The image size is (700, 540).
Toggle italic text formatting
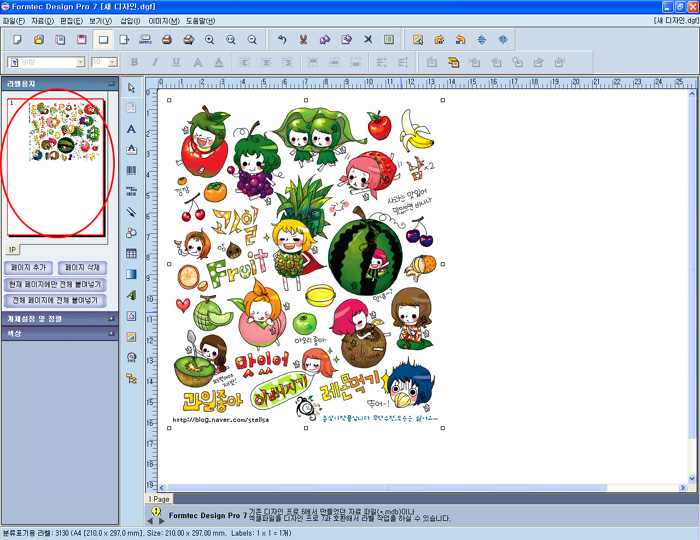click(x=155, y=62)
